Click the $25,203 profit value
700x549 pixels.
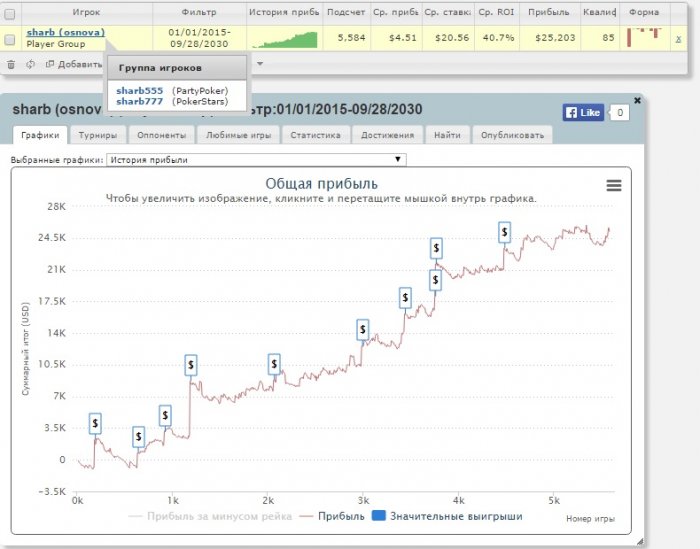(x=555, y=38)
